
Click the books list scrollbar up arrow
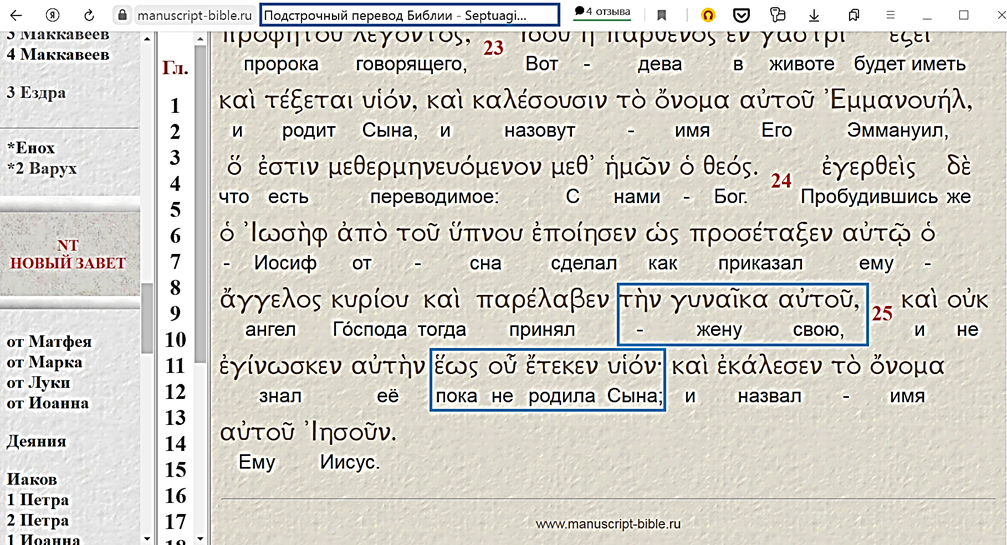[147, 39]
